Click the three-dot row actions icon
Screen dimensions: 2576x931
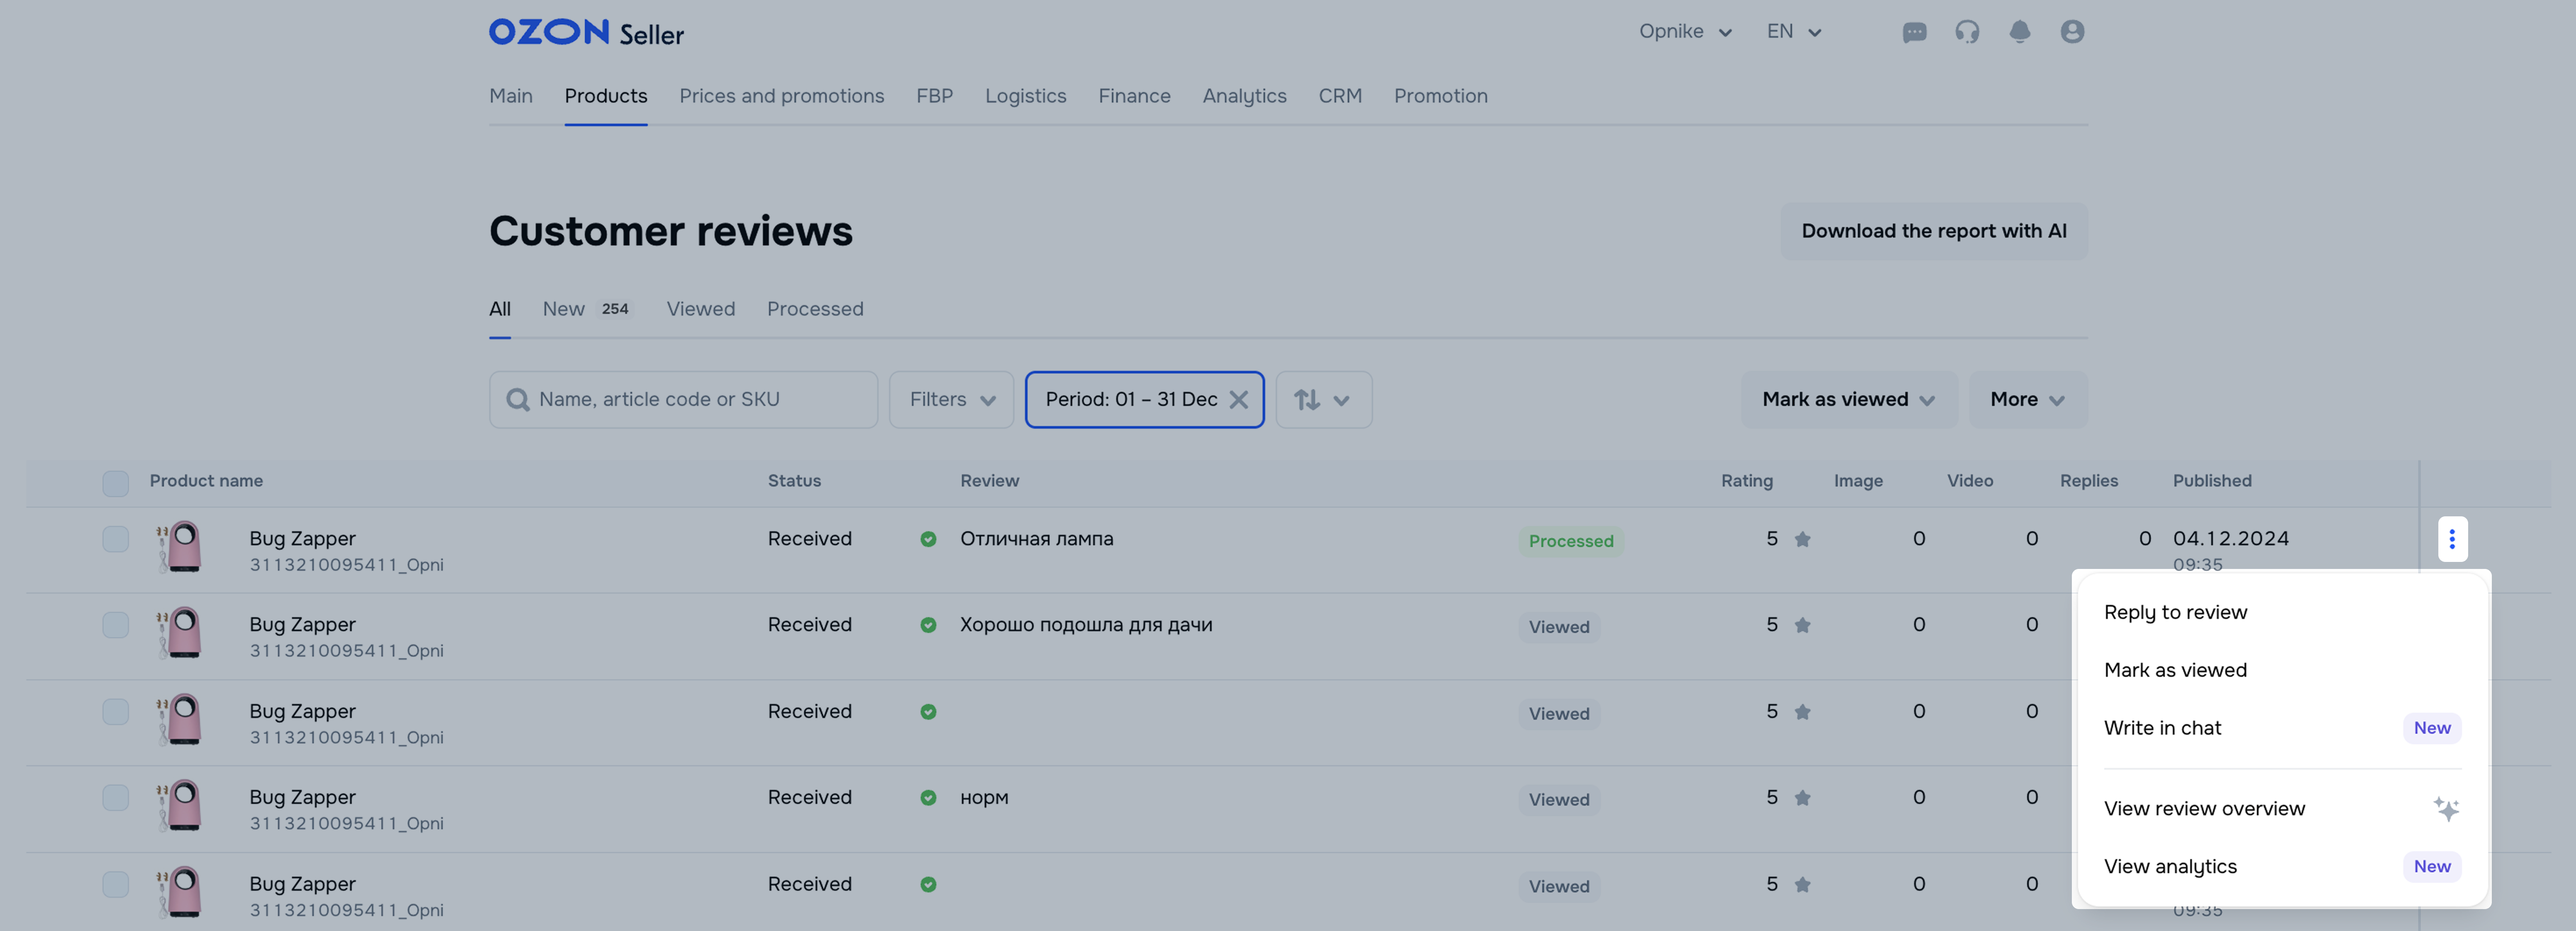pos(2451,539)
